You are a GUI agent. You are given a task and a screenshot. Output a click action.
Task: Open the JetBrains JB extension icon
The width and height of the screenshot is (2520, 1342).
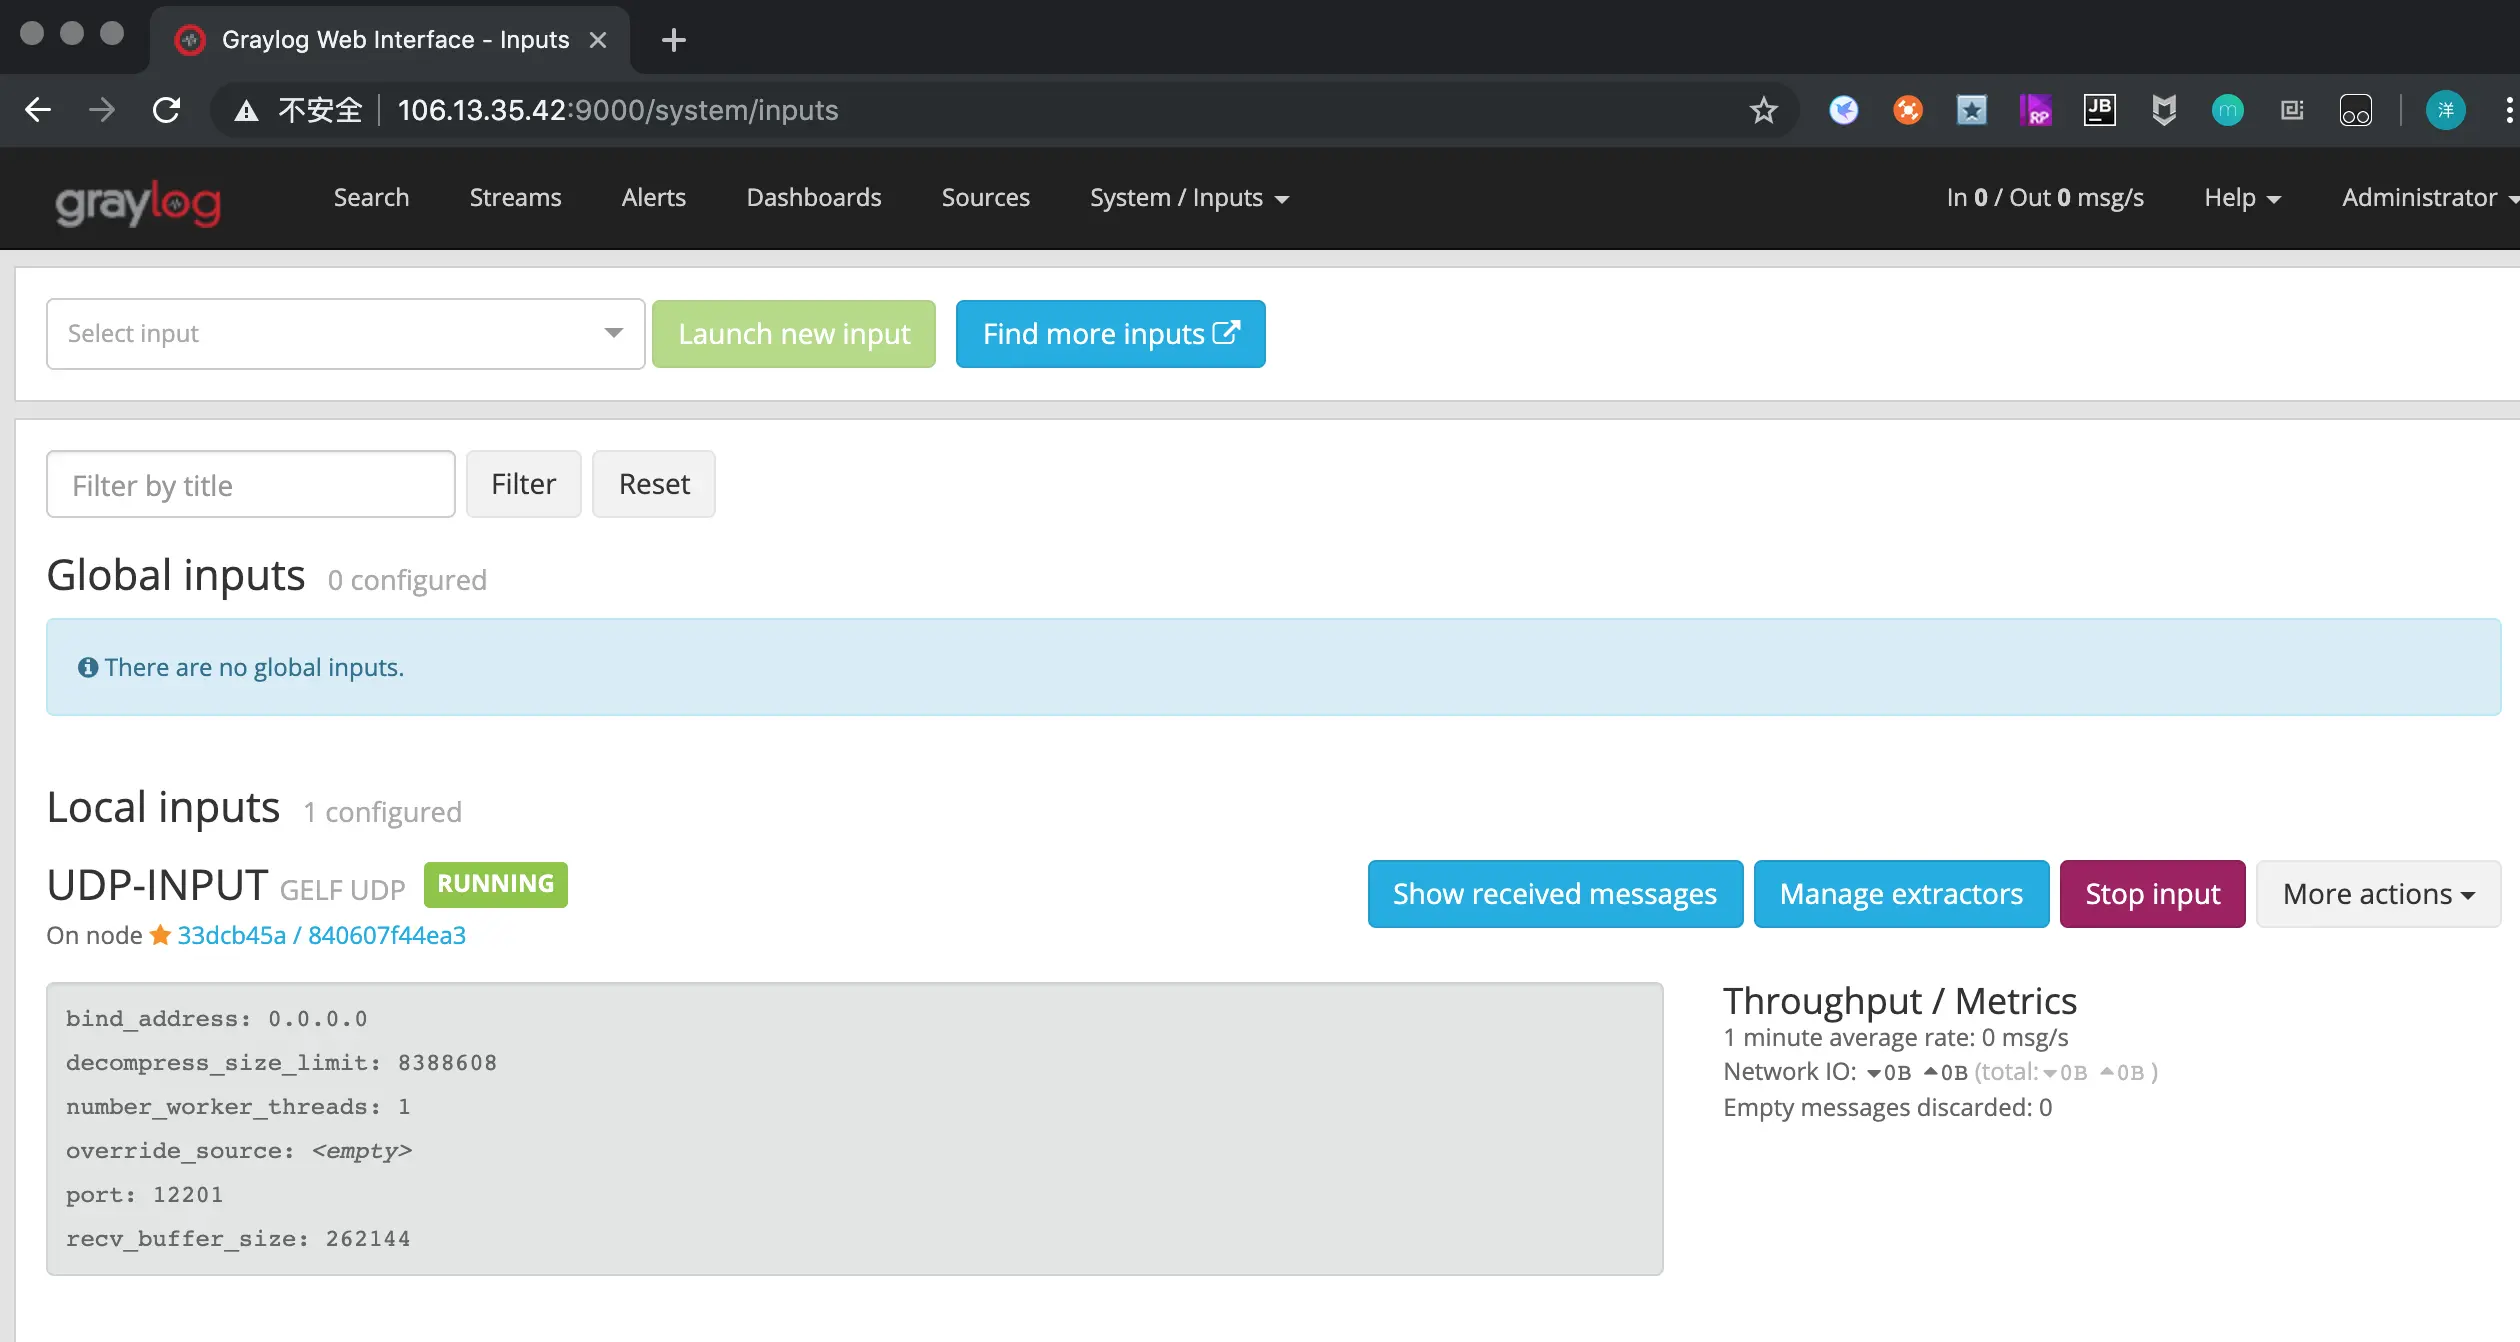pyautogui.click(x=2099, y=110)
